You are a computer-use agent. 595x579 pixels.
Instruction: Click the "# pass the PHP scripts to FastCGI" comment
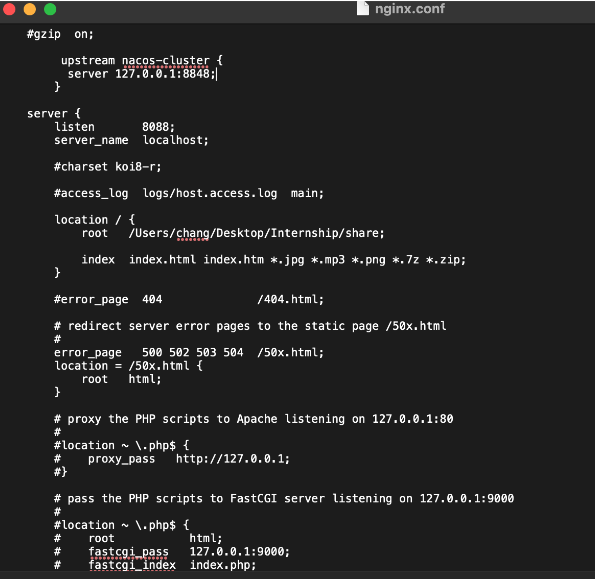pos(284,499)
